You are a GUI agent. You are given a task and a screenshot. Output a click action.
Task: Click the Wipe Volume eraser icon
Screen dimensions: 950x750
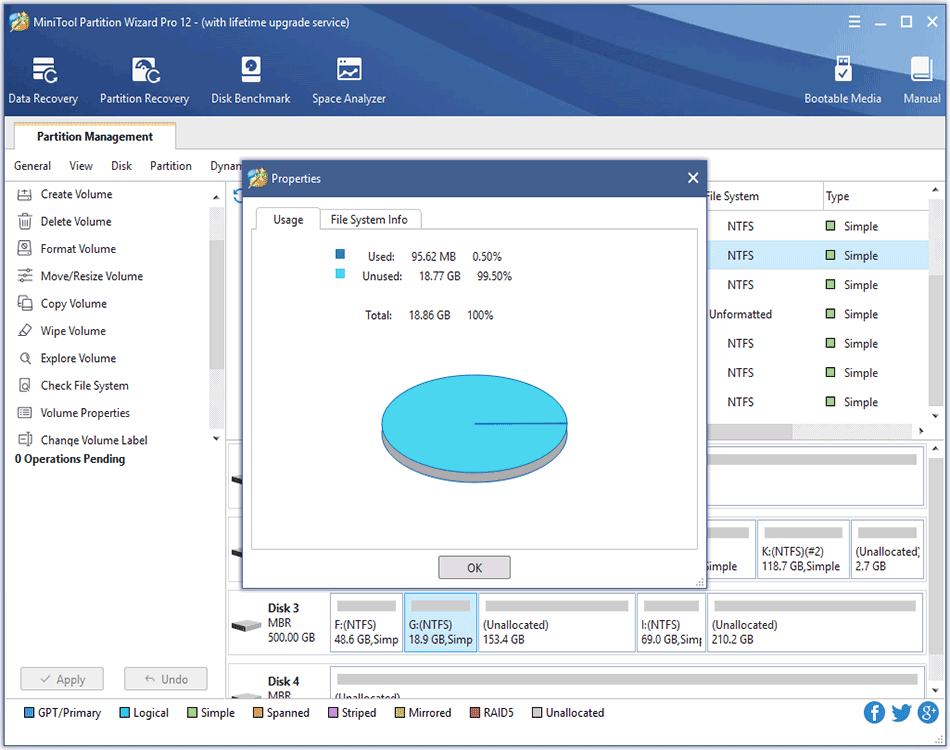click(24, 330)
